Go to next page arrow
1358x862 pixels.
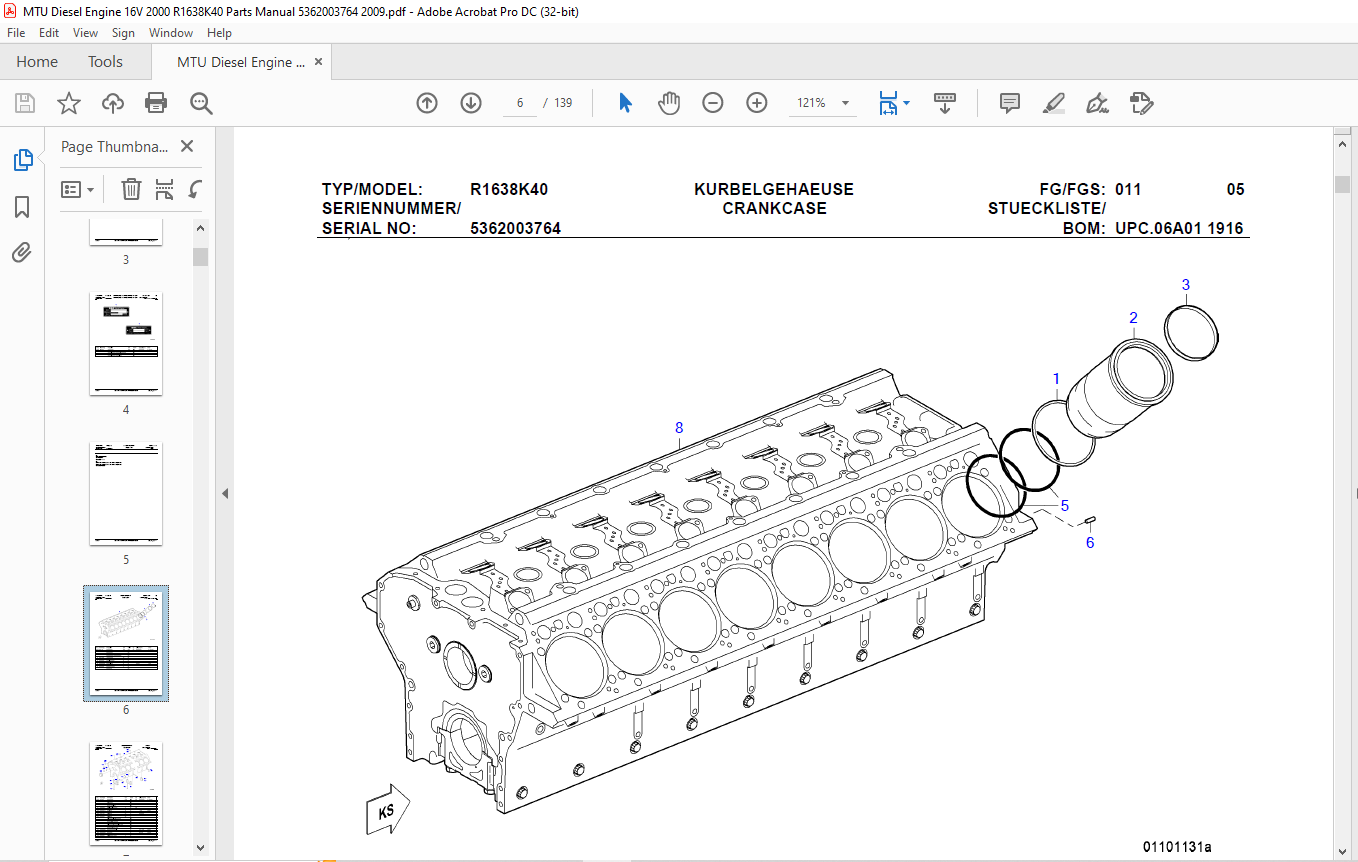tap(471, 103)
